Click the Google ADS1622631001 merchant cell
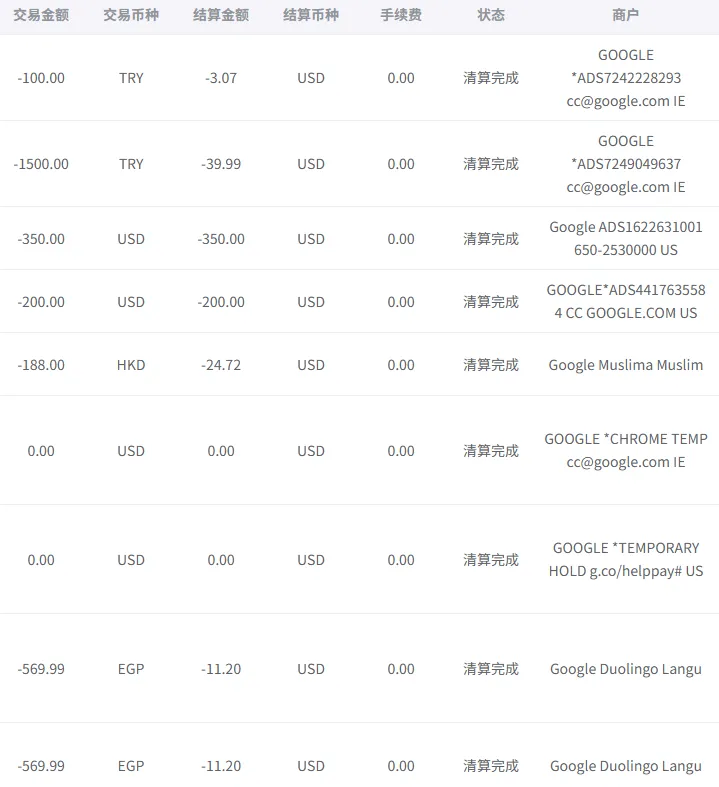This screenshot has width=719, height=787. coord(625,238)
